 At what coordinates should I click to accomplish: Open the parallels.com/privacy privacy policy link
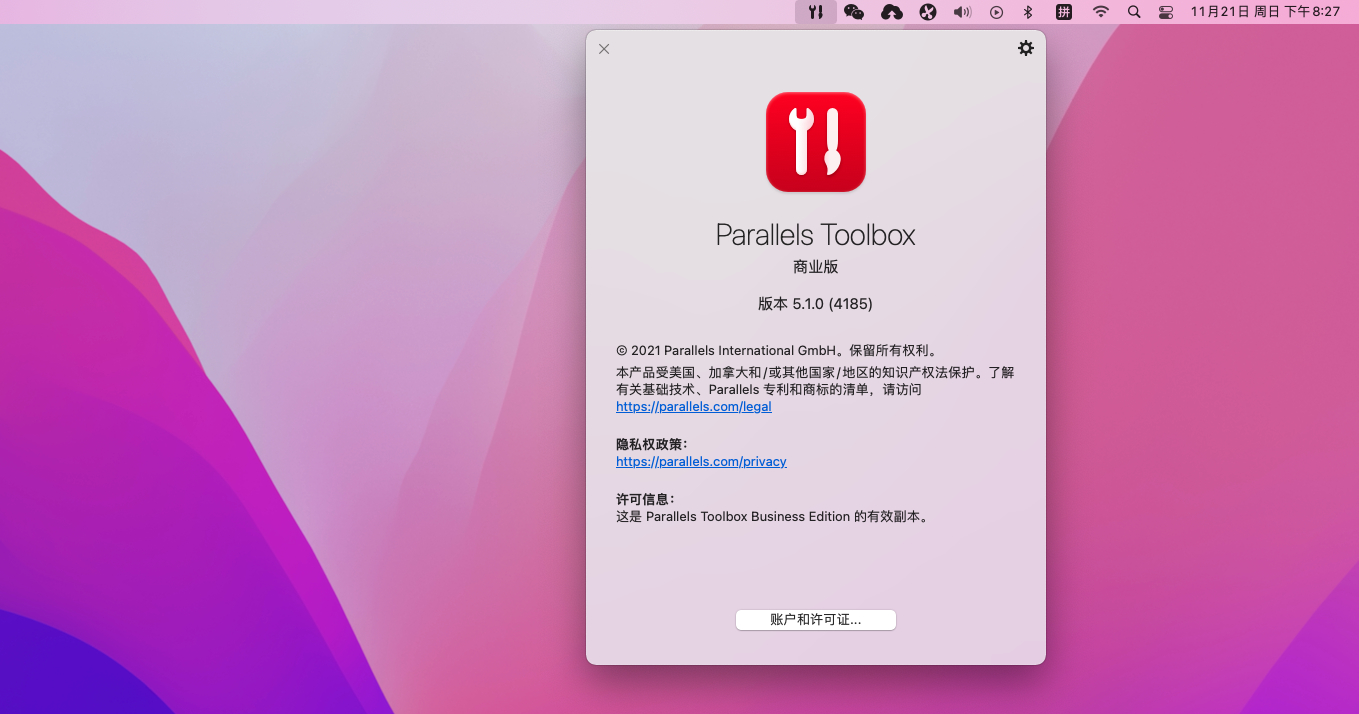tap(701, 461)
